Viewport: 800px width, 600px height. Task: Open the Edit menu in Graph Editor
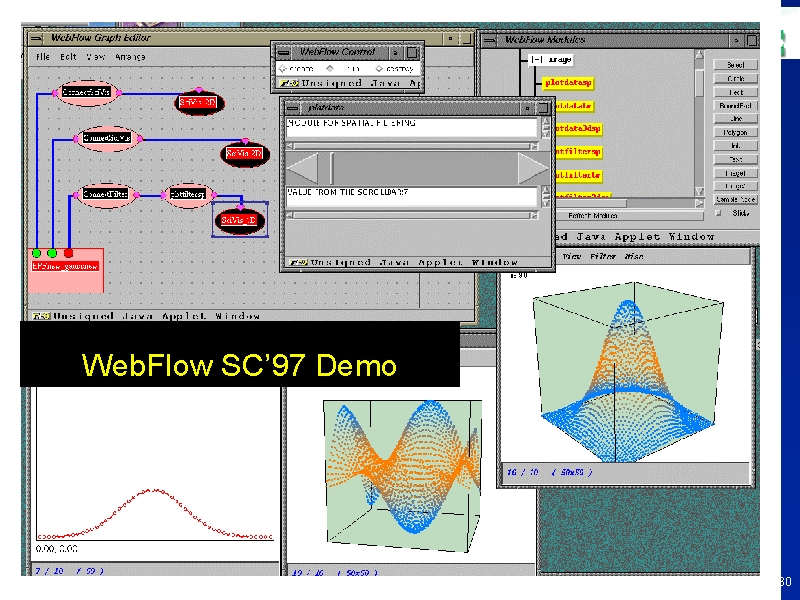(x=68, y=57)
